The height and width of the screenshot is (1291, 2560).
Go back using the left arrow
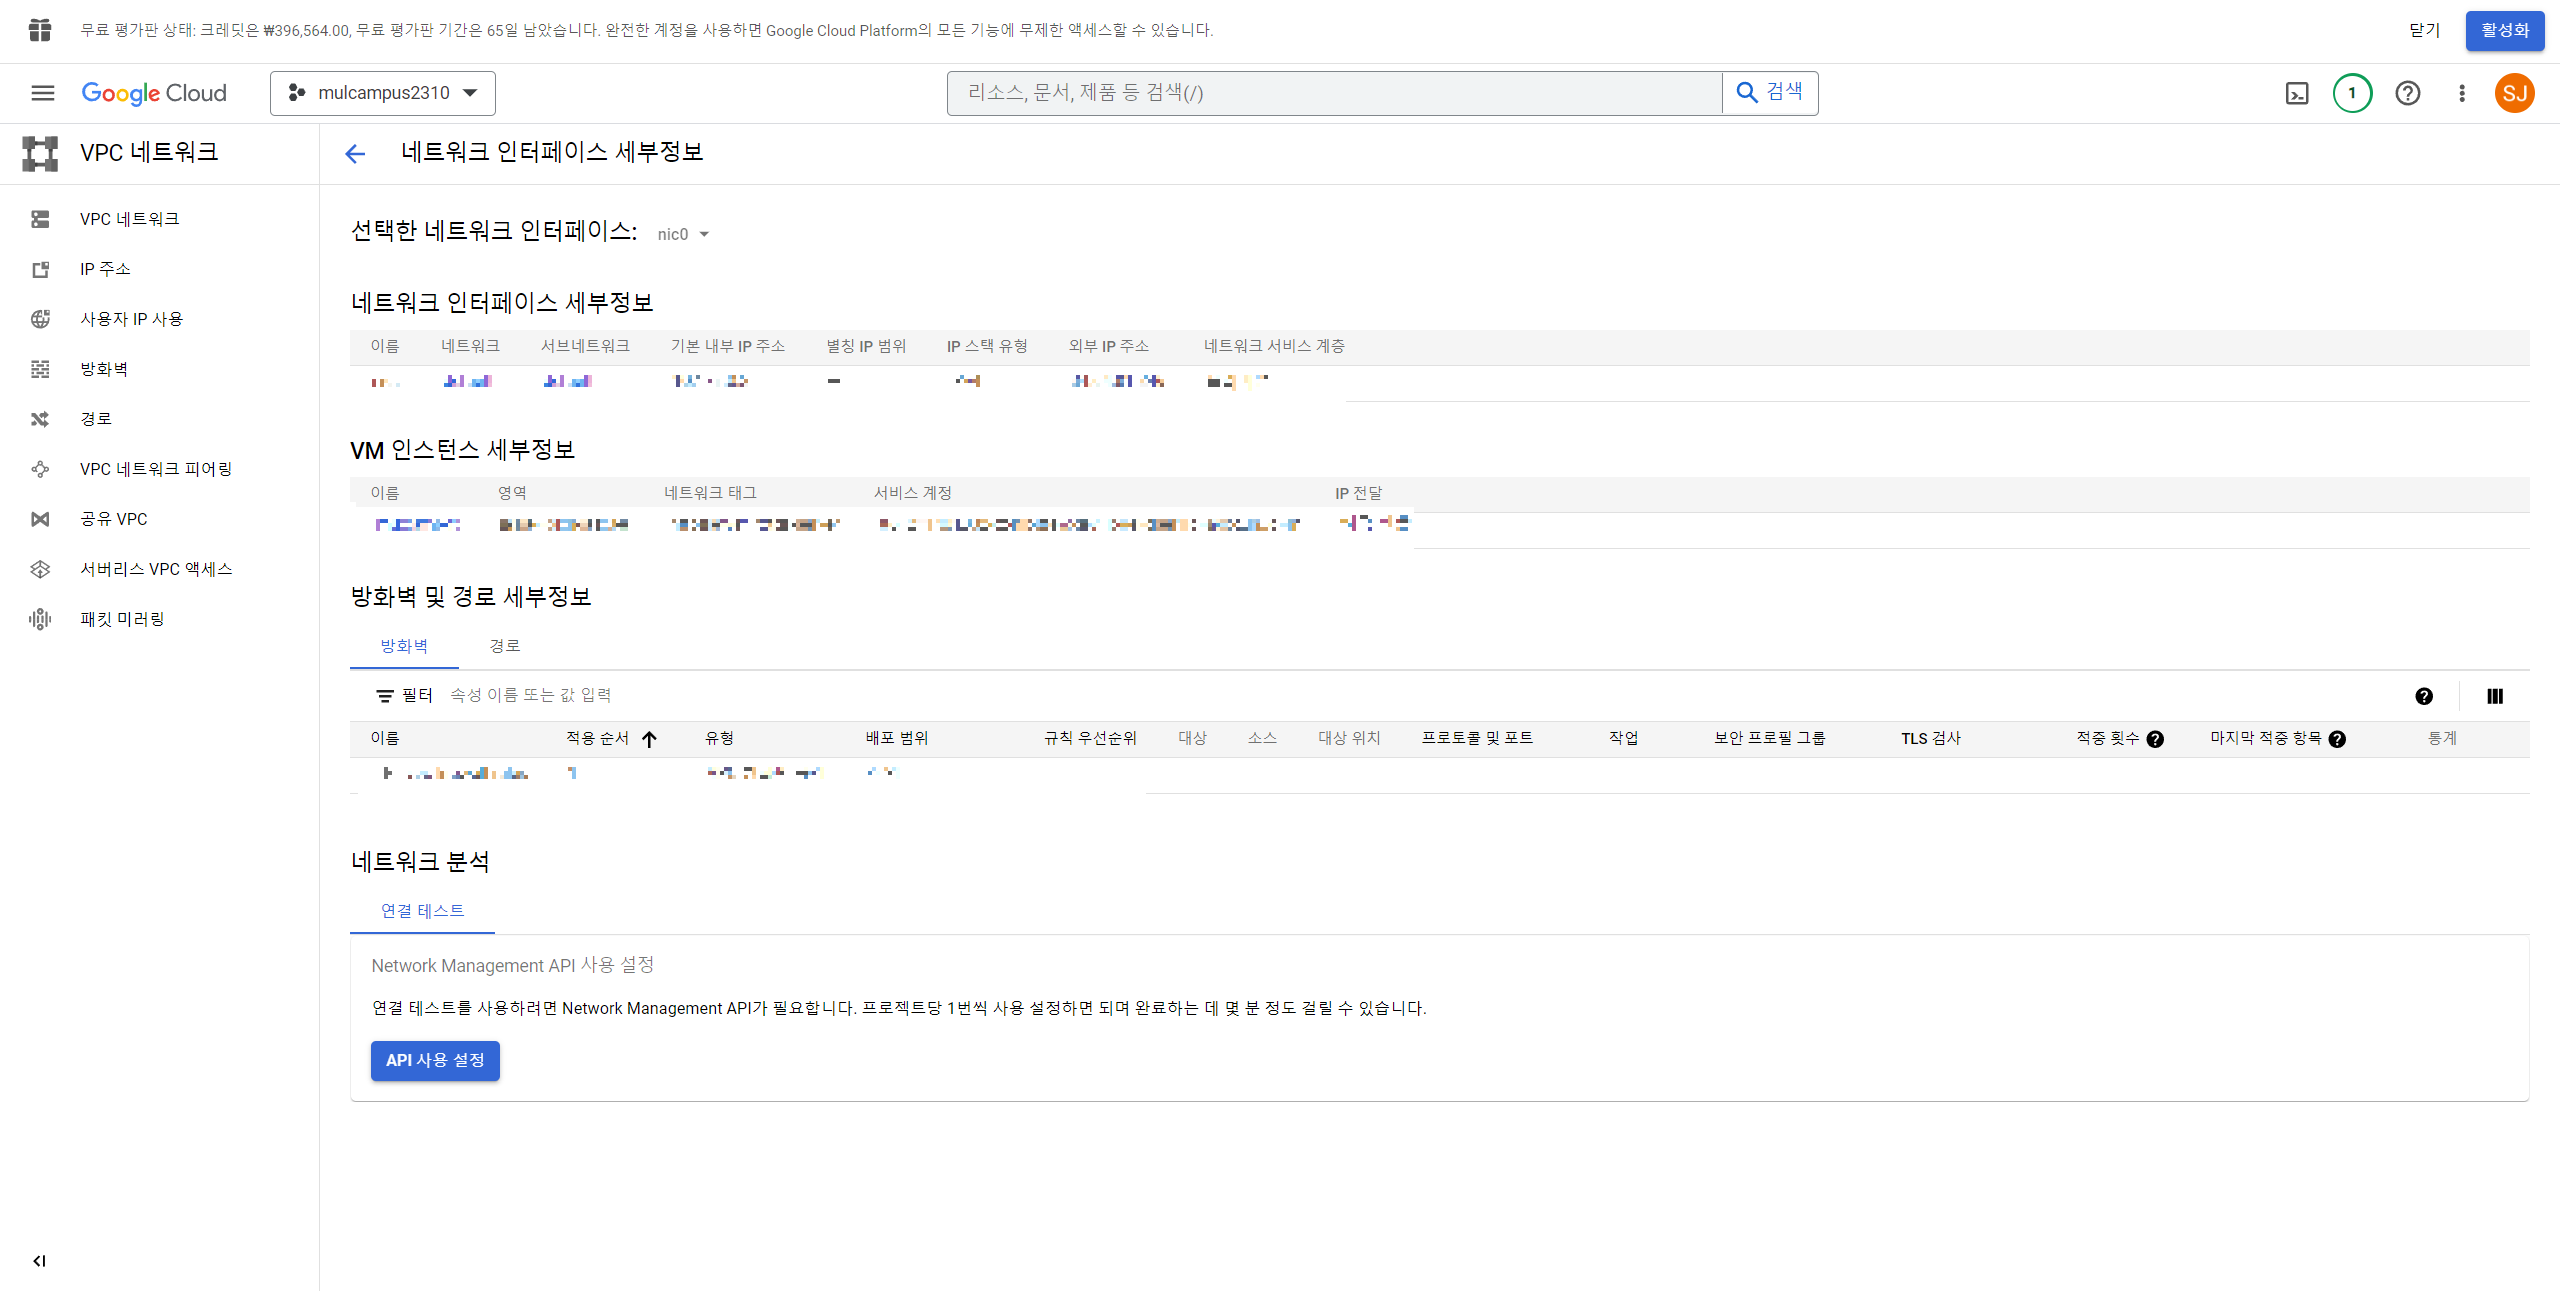click(355, 153)
